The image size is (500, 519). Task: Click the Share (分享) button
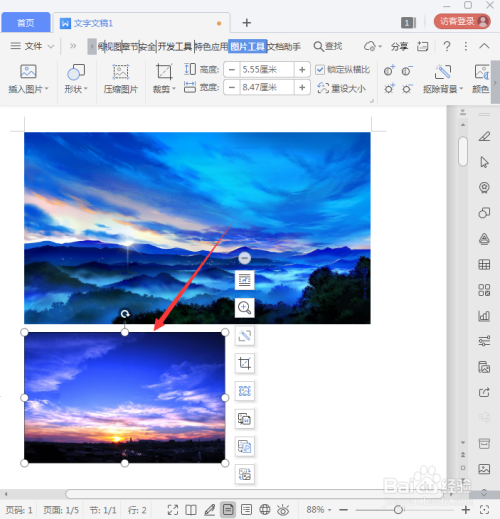click(x=399, y=46)
